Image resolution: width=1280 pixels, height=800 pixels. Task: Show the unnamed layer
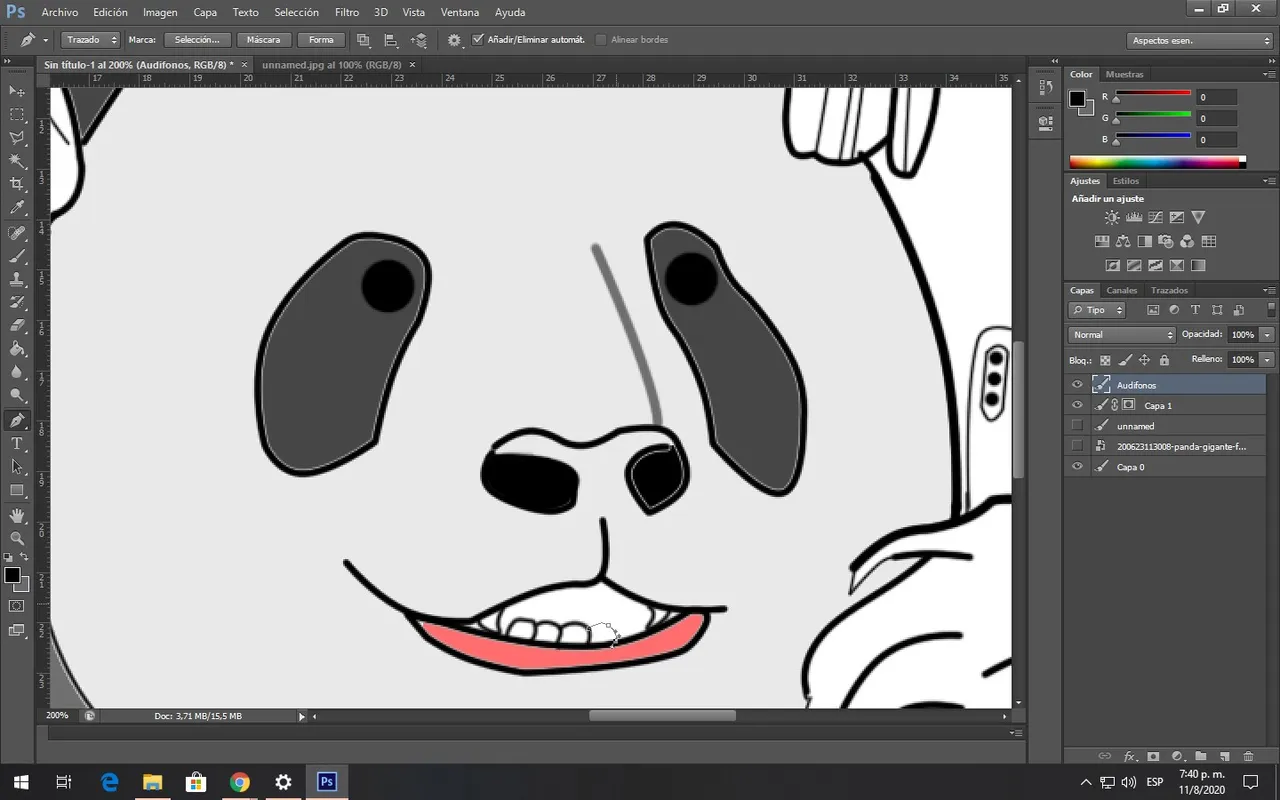1077,426
